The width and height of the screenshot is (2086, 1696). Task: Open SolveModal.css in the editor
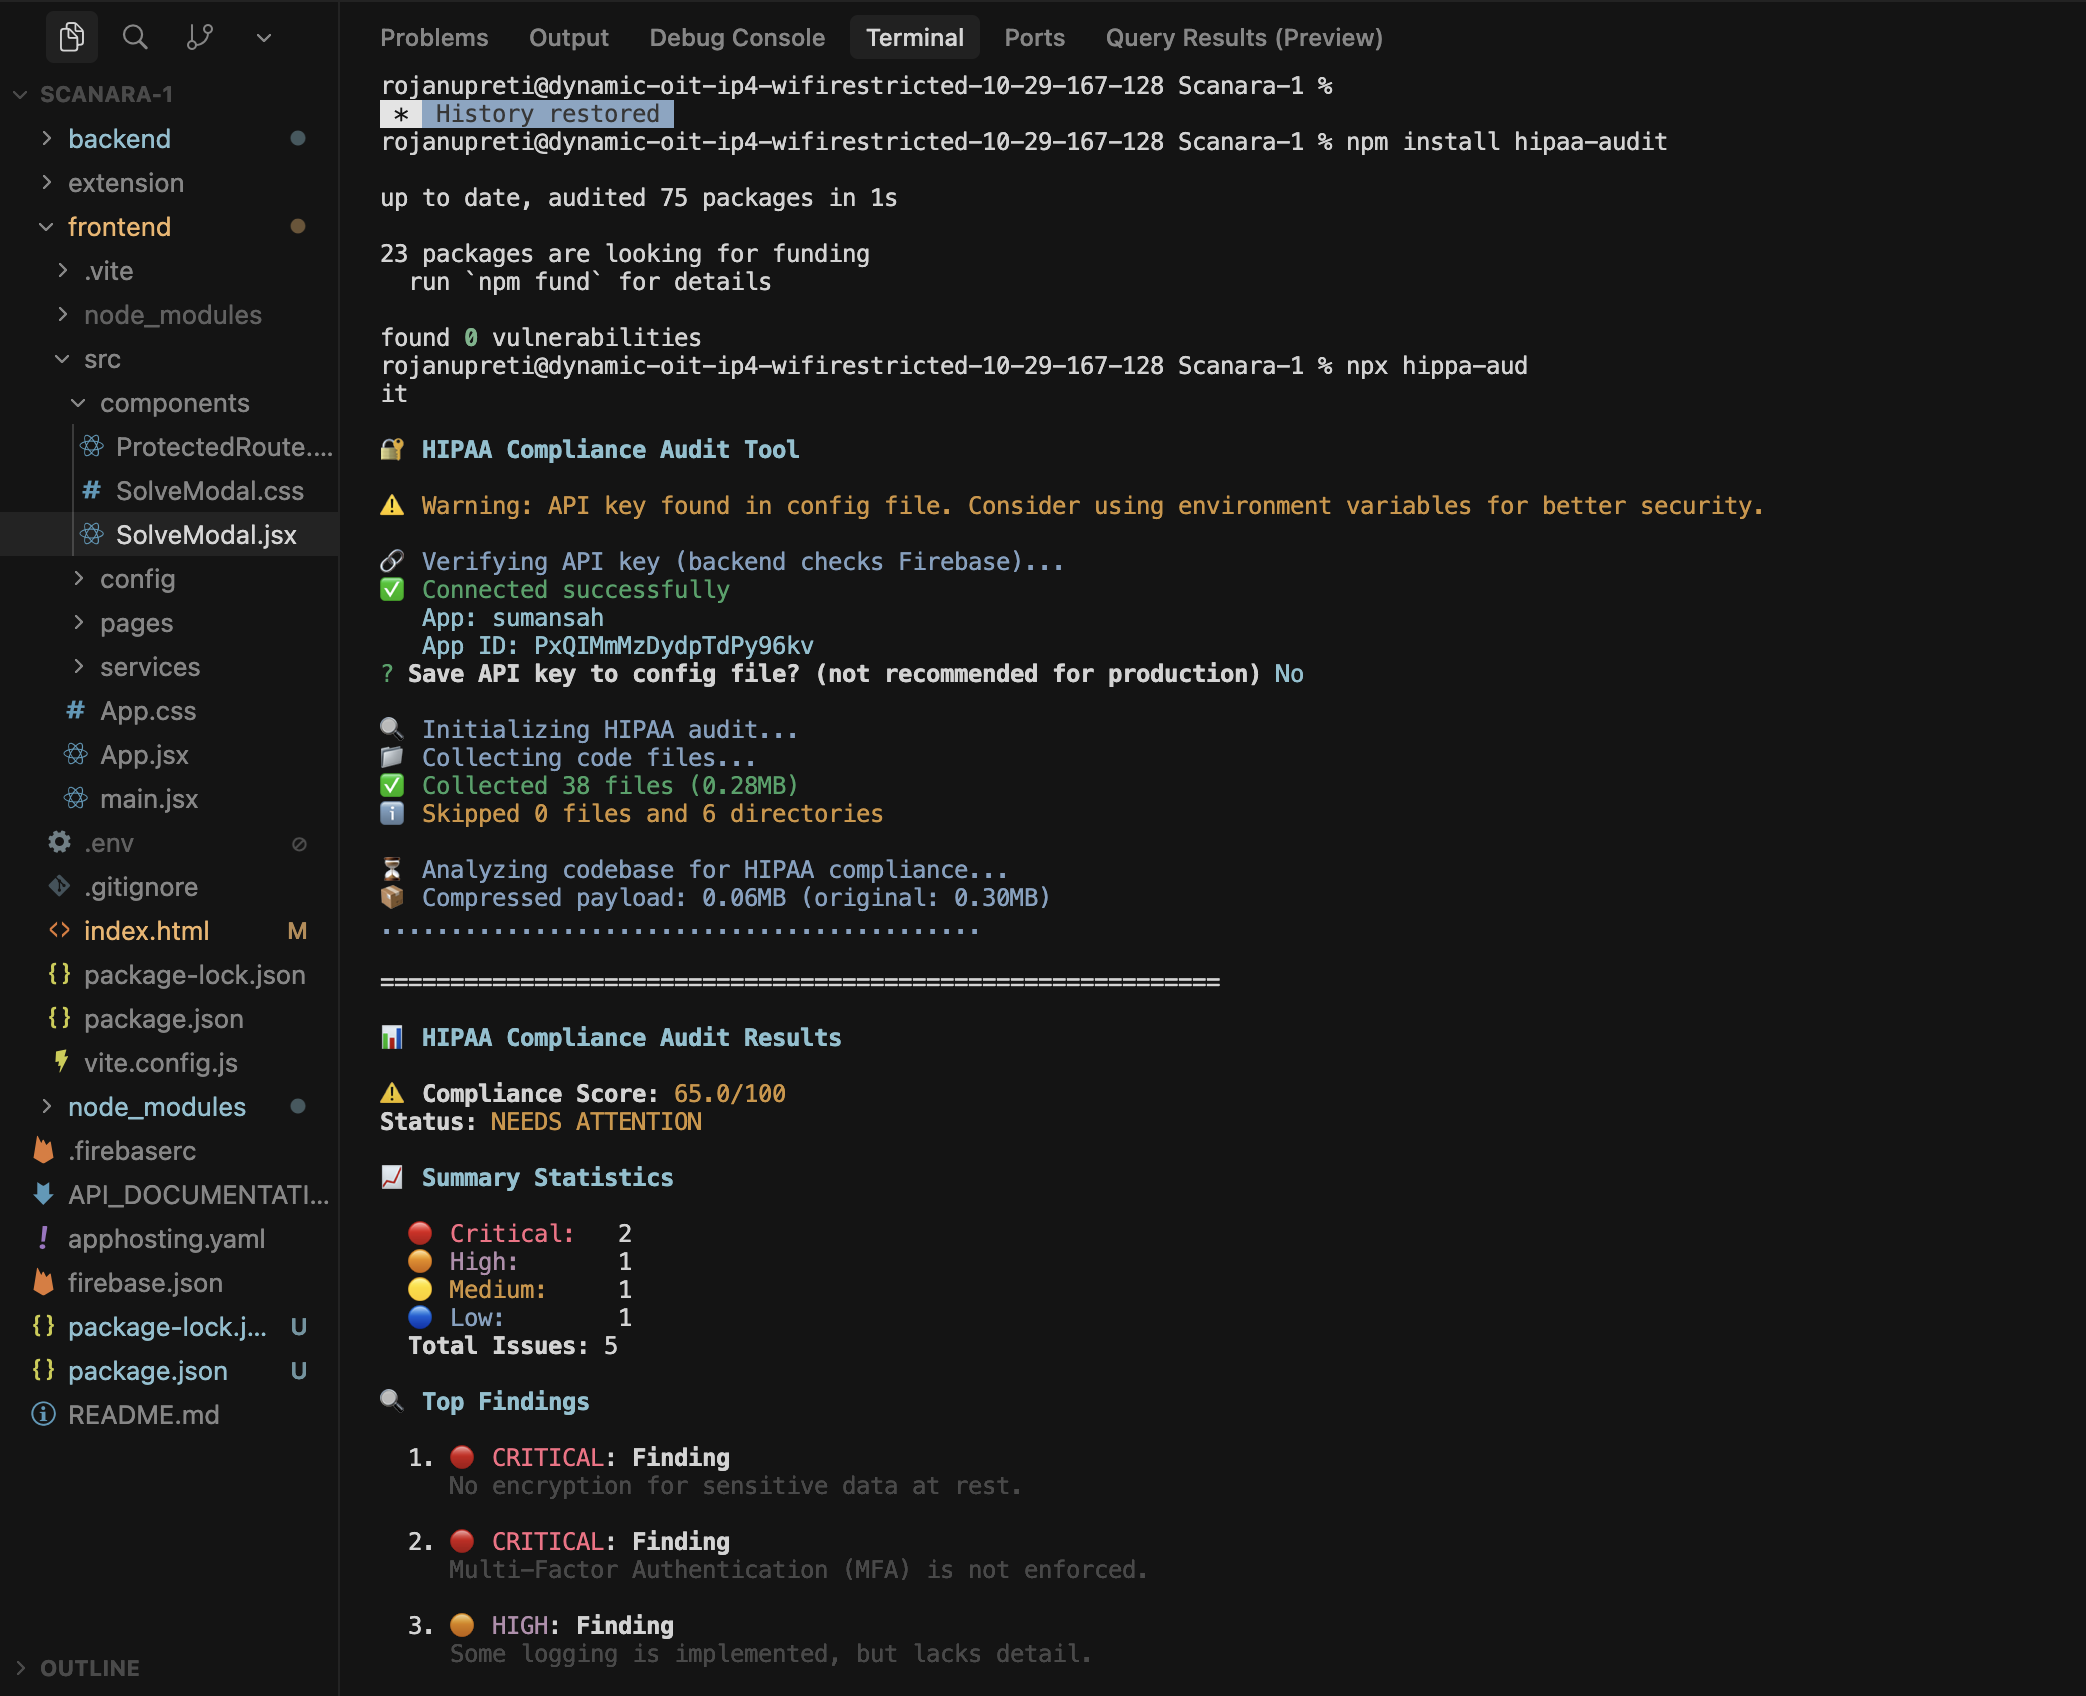[x=209, y=490]
